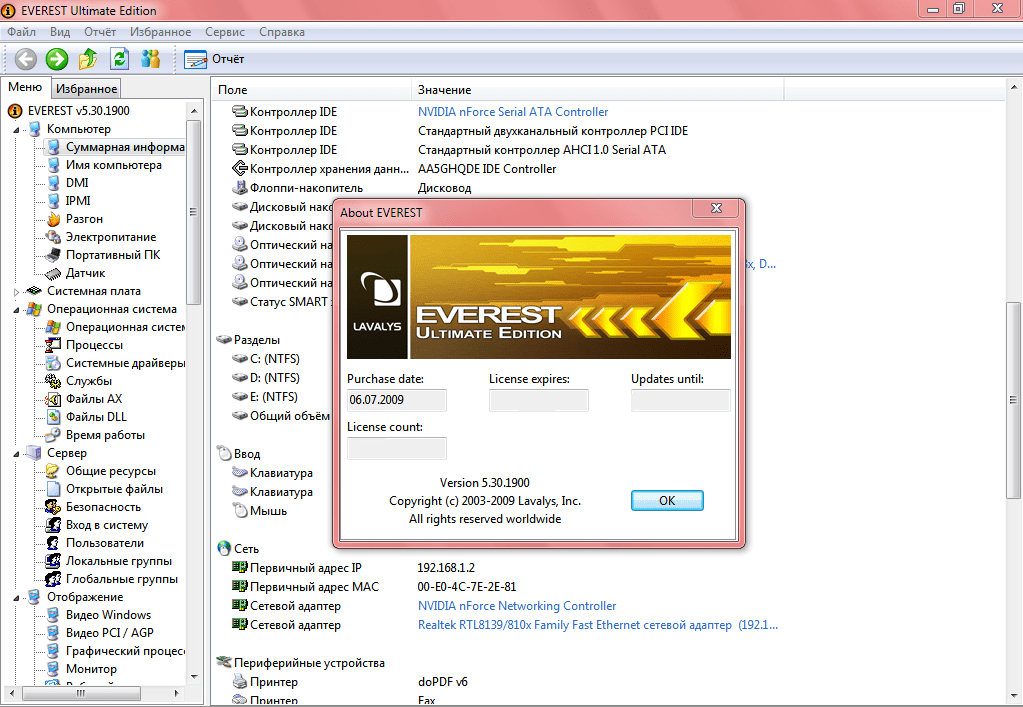
Task: Click the Вход в систему icon
Action: [53, 525]
